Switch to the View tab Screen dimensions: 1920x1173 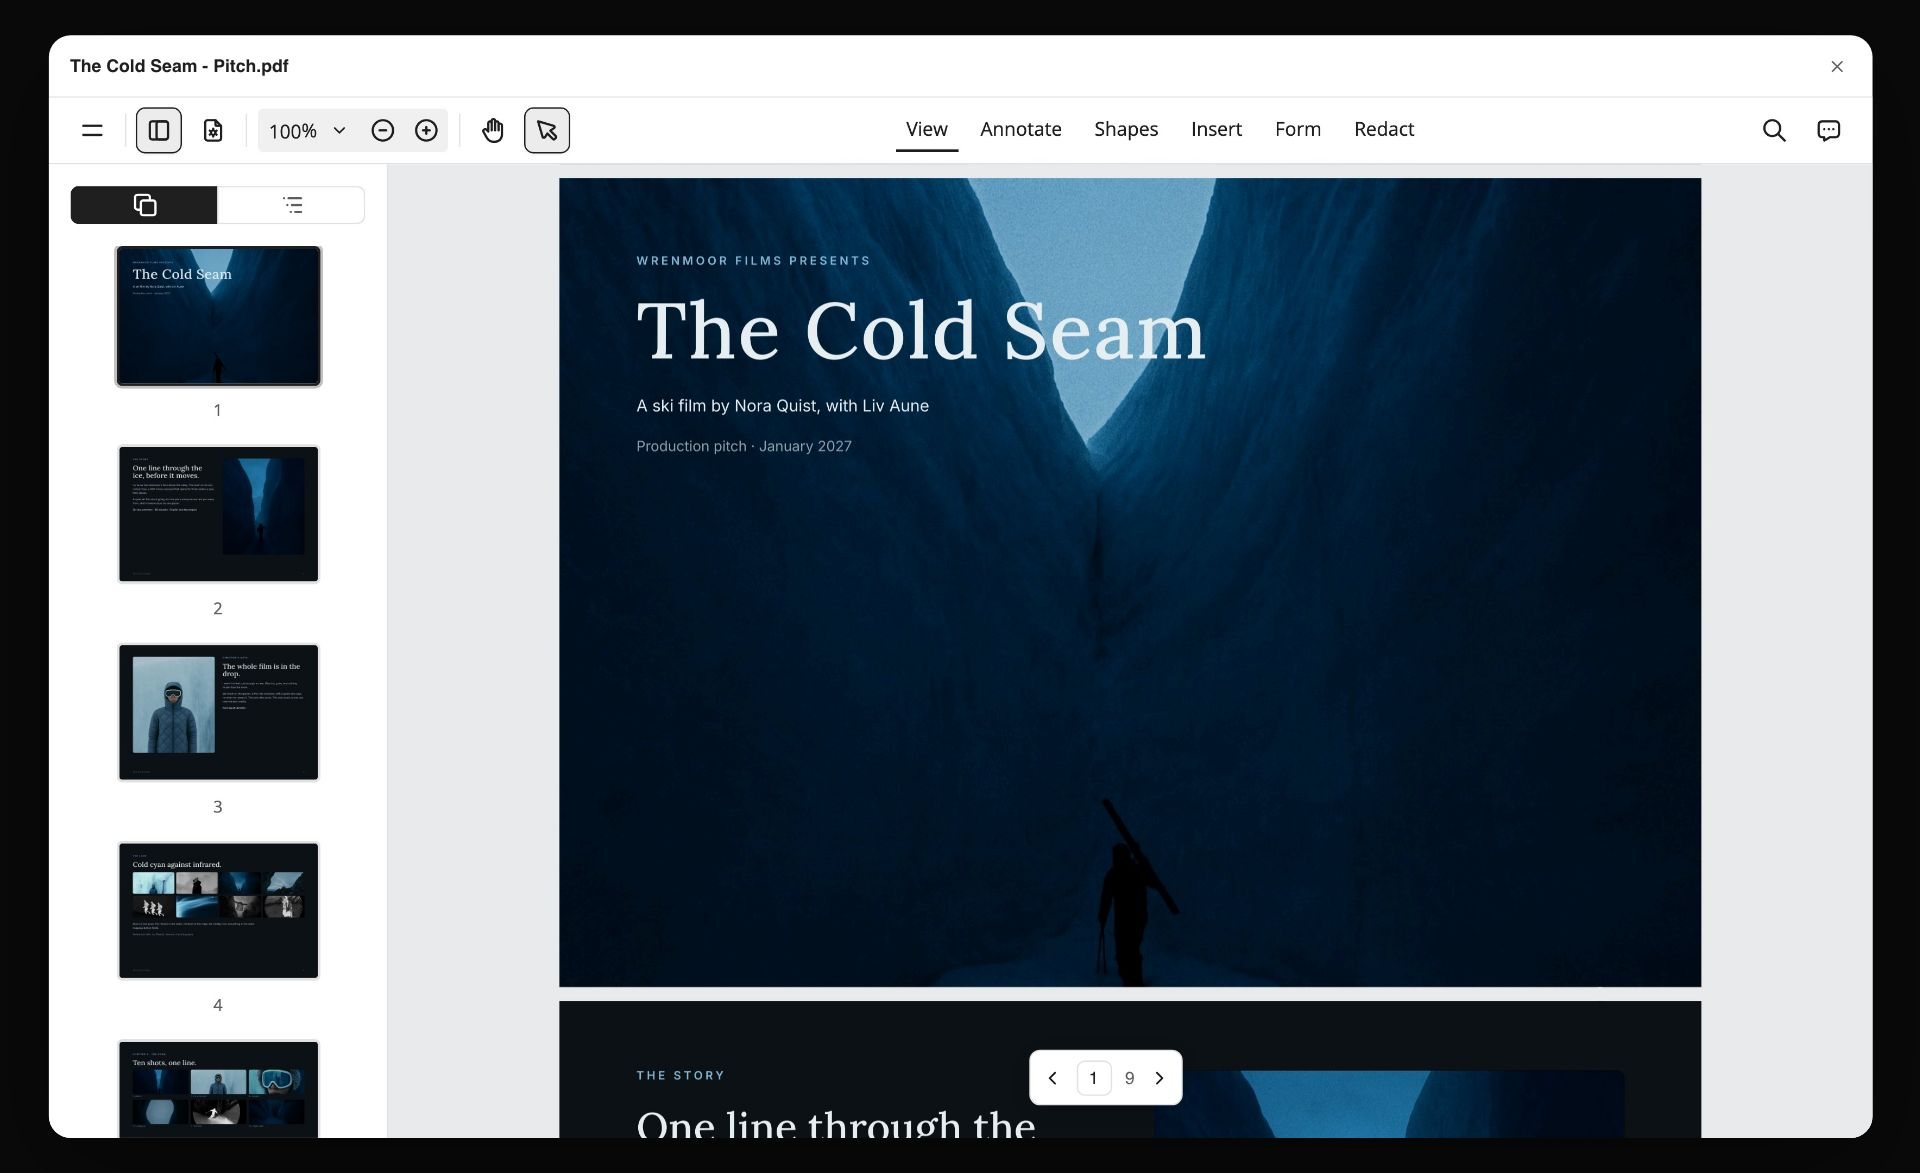pos(927,129)
